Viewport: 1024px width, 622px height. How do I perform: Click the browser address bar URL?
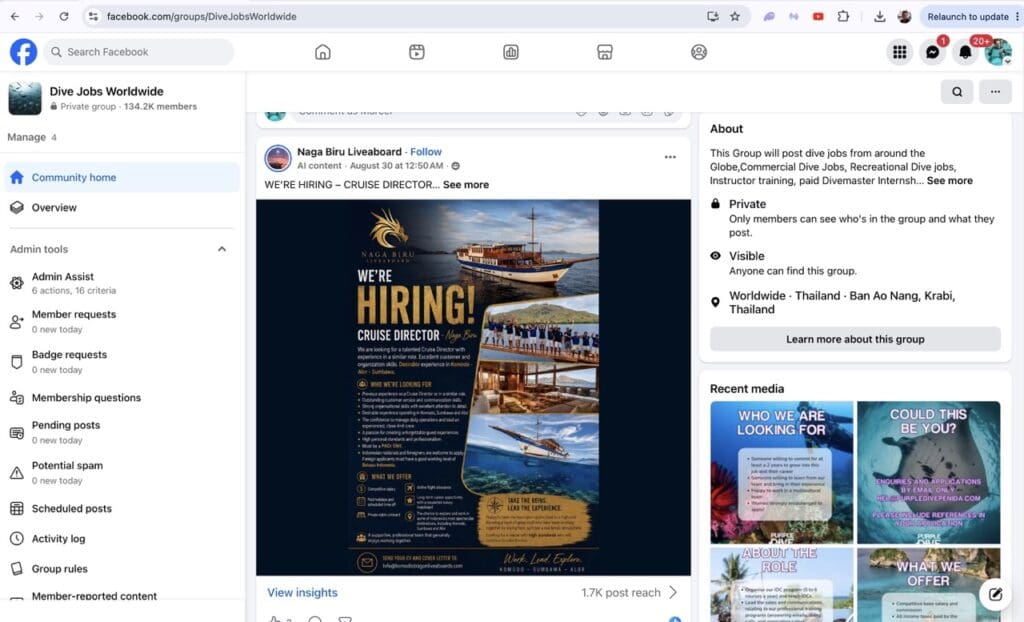201,16
